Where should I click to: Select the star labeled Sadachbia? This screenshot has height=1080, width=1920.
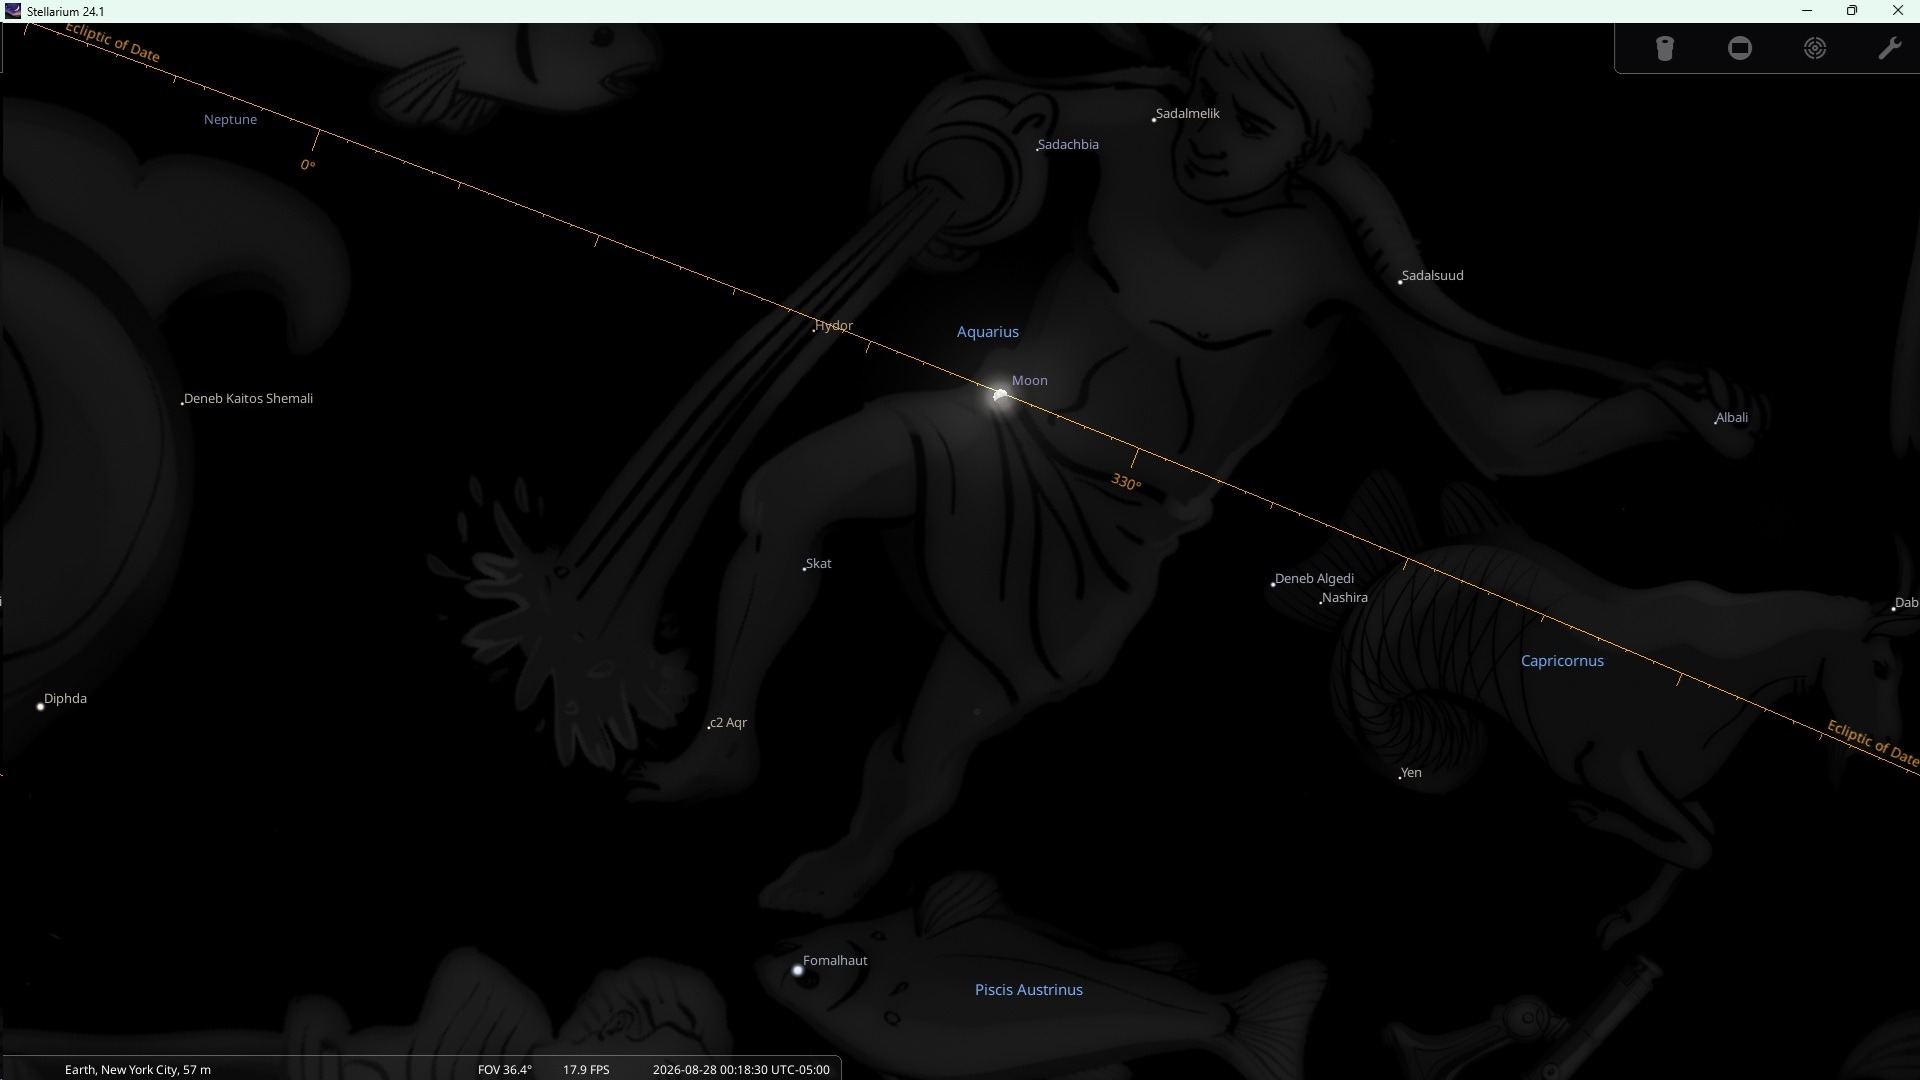click(1037, 148)
